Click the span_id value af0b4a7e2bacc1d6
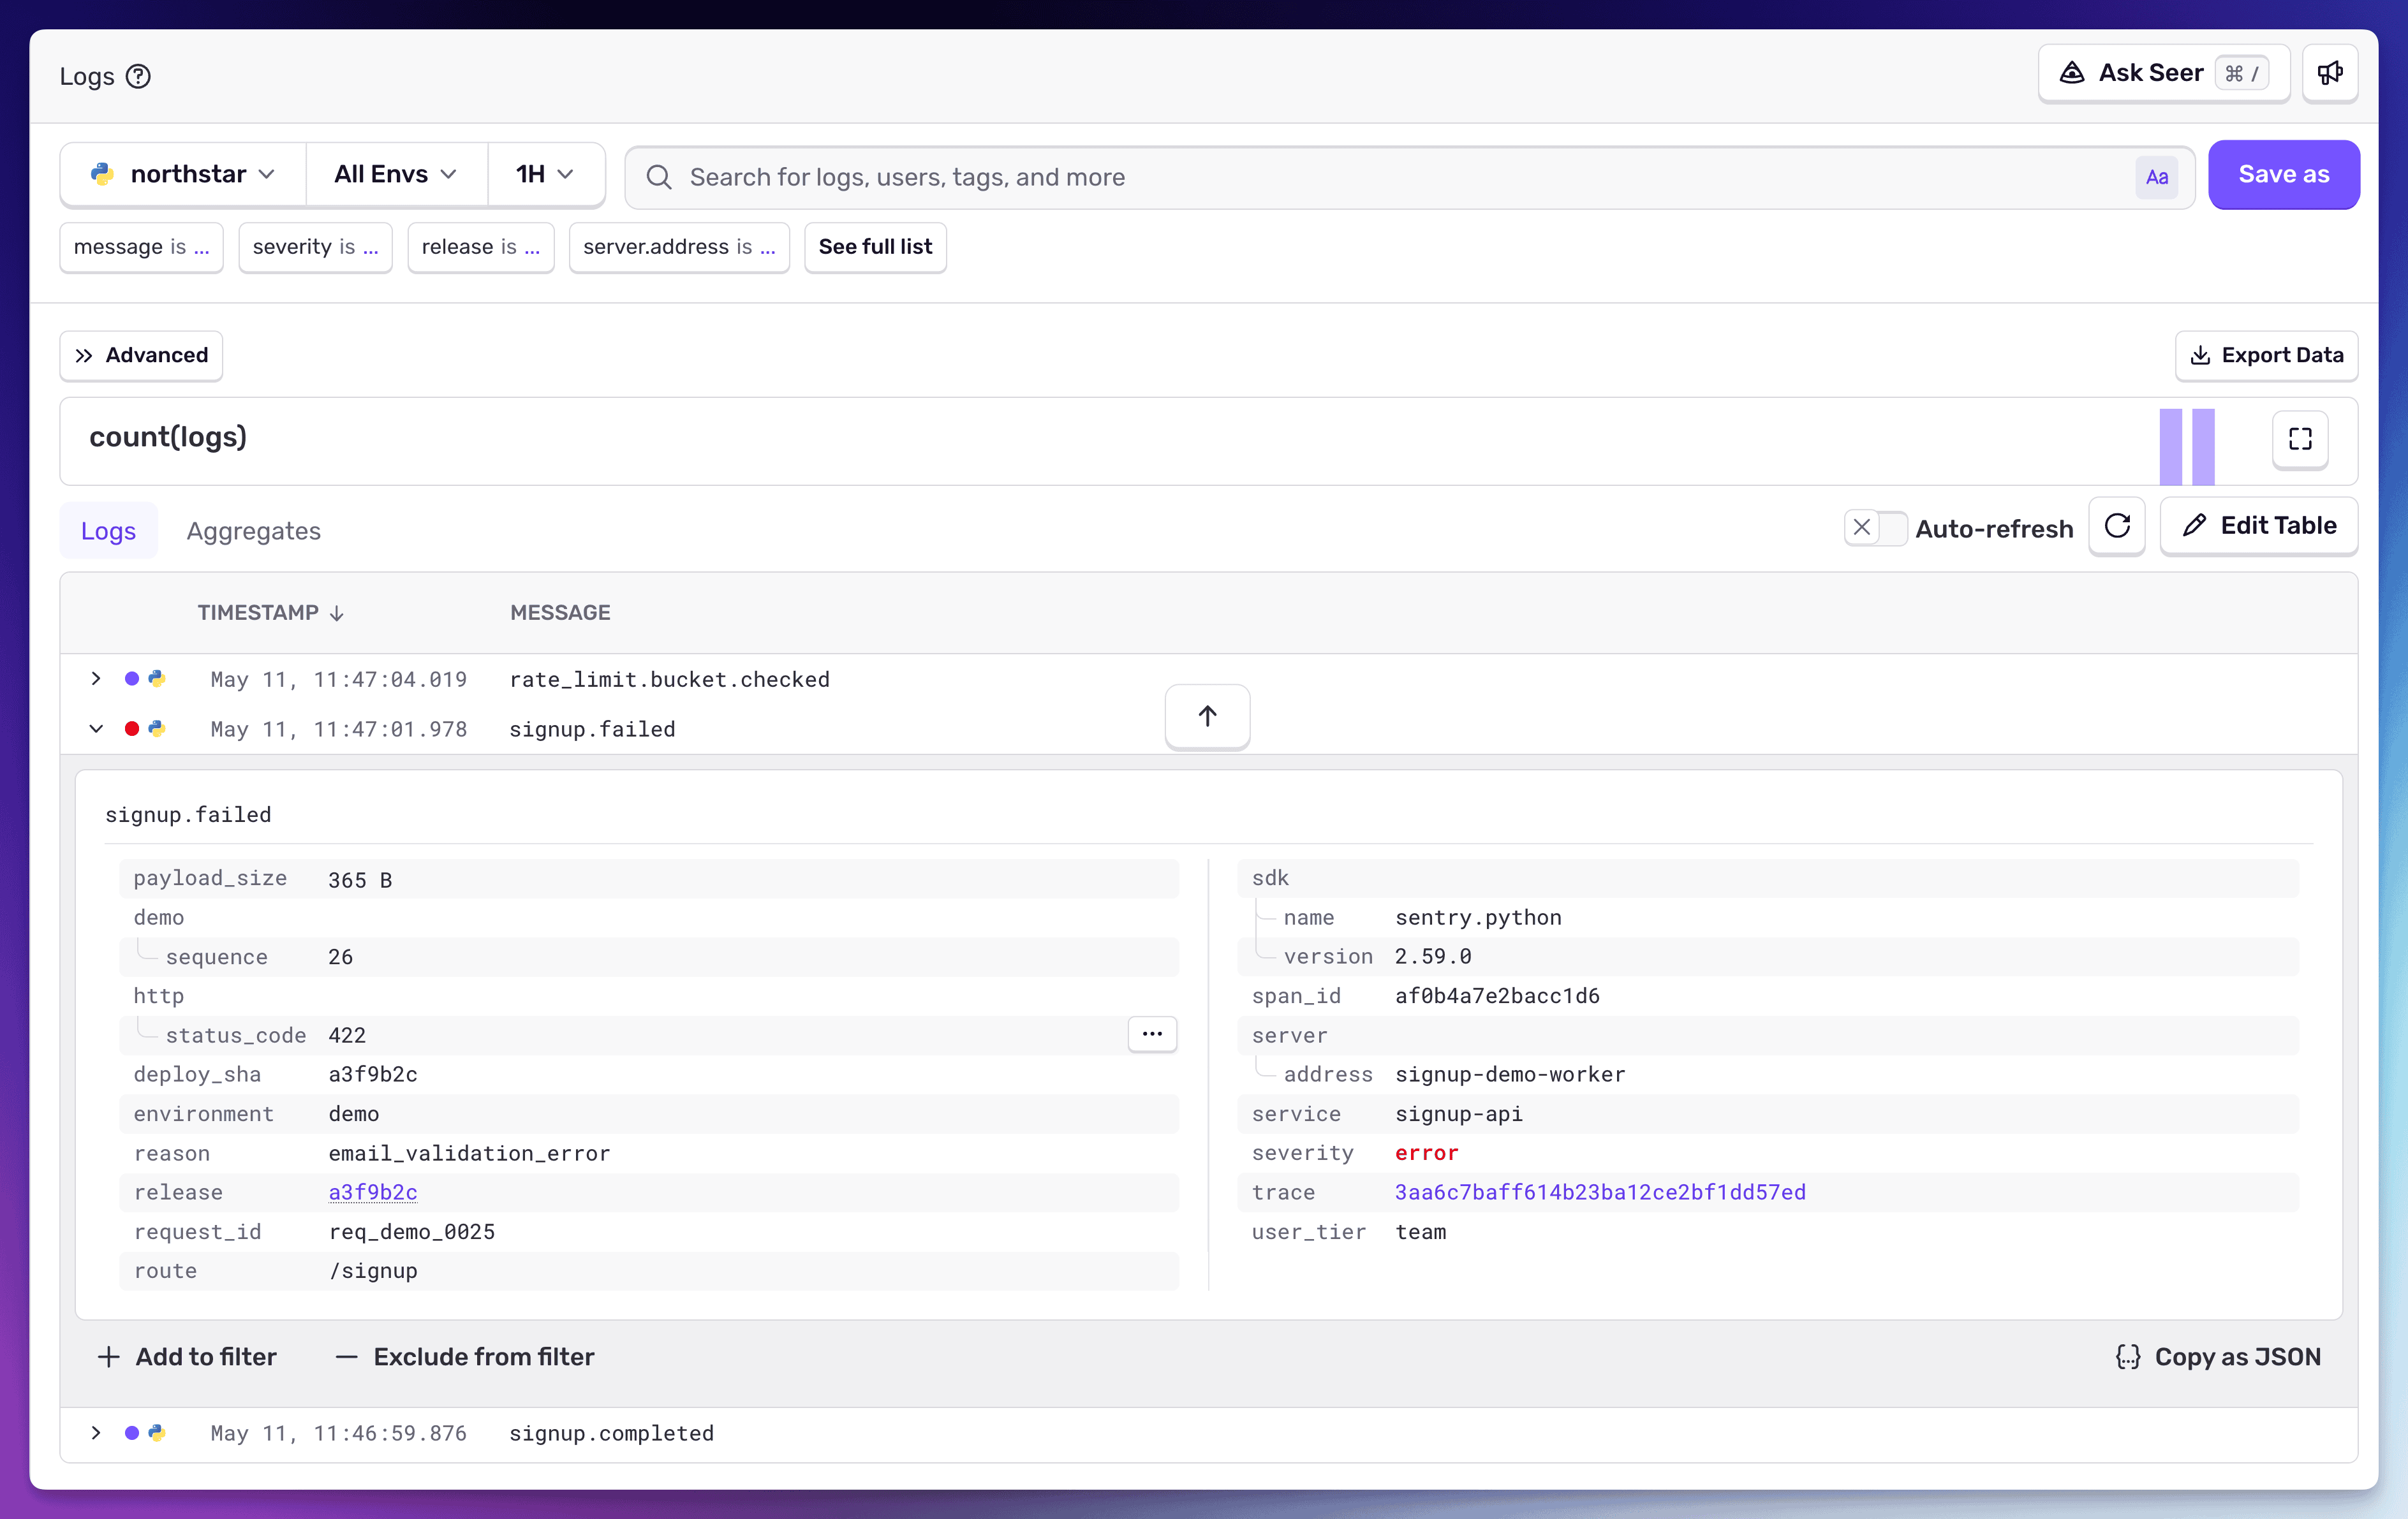 click(x=1497, y=996)
